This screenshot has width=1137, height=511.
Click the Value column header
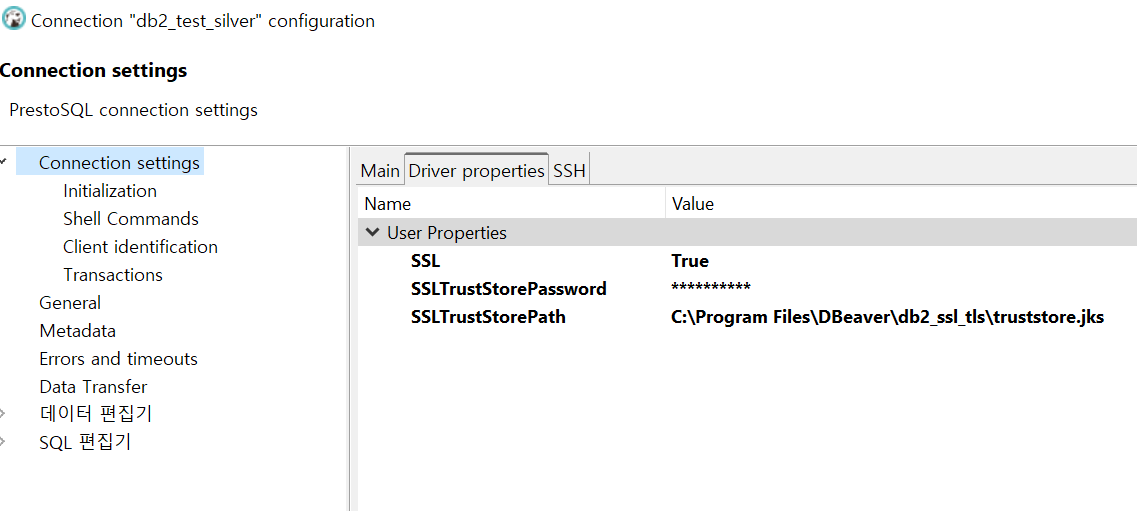(x=901, y=204)
